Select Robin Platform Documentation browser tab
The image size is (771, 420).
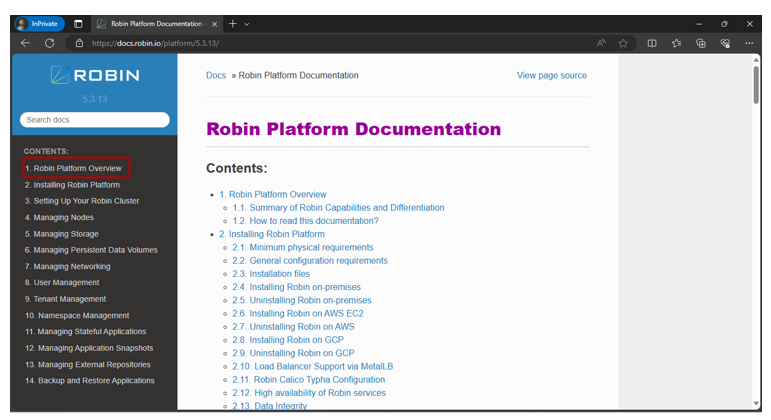click(156, 24)
